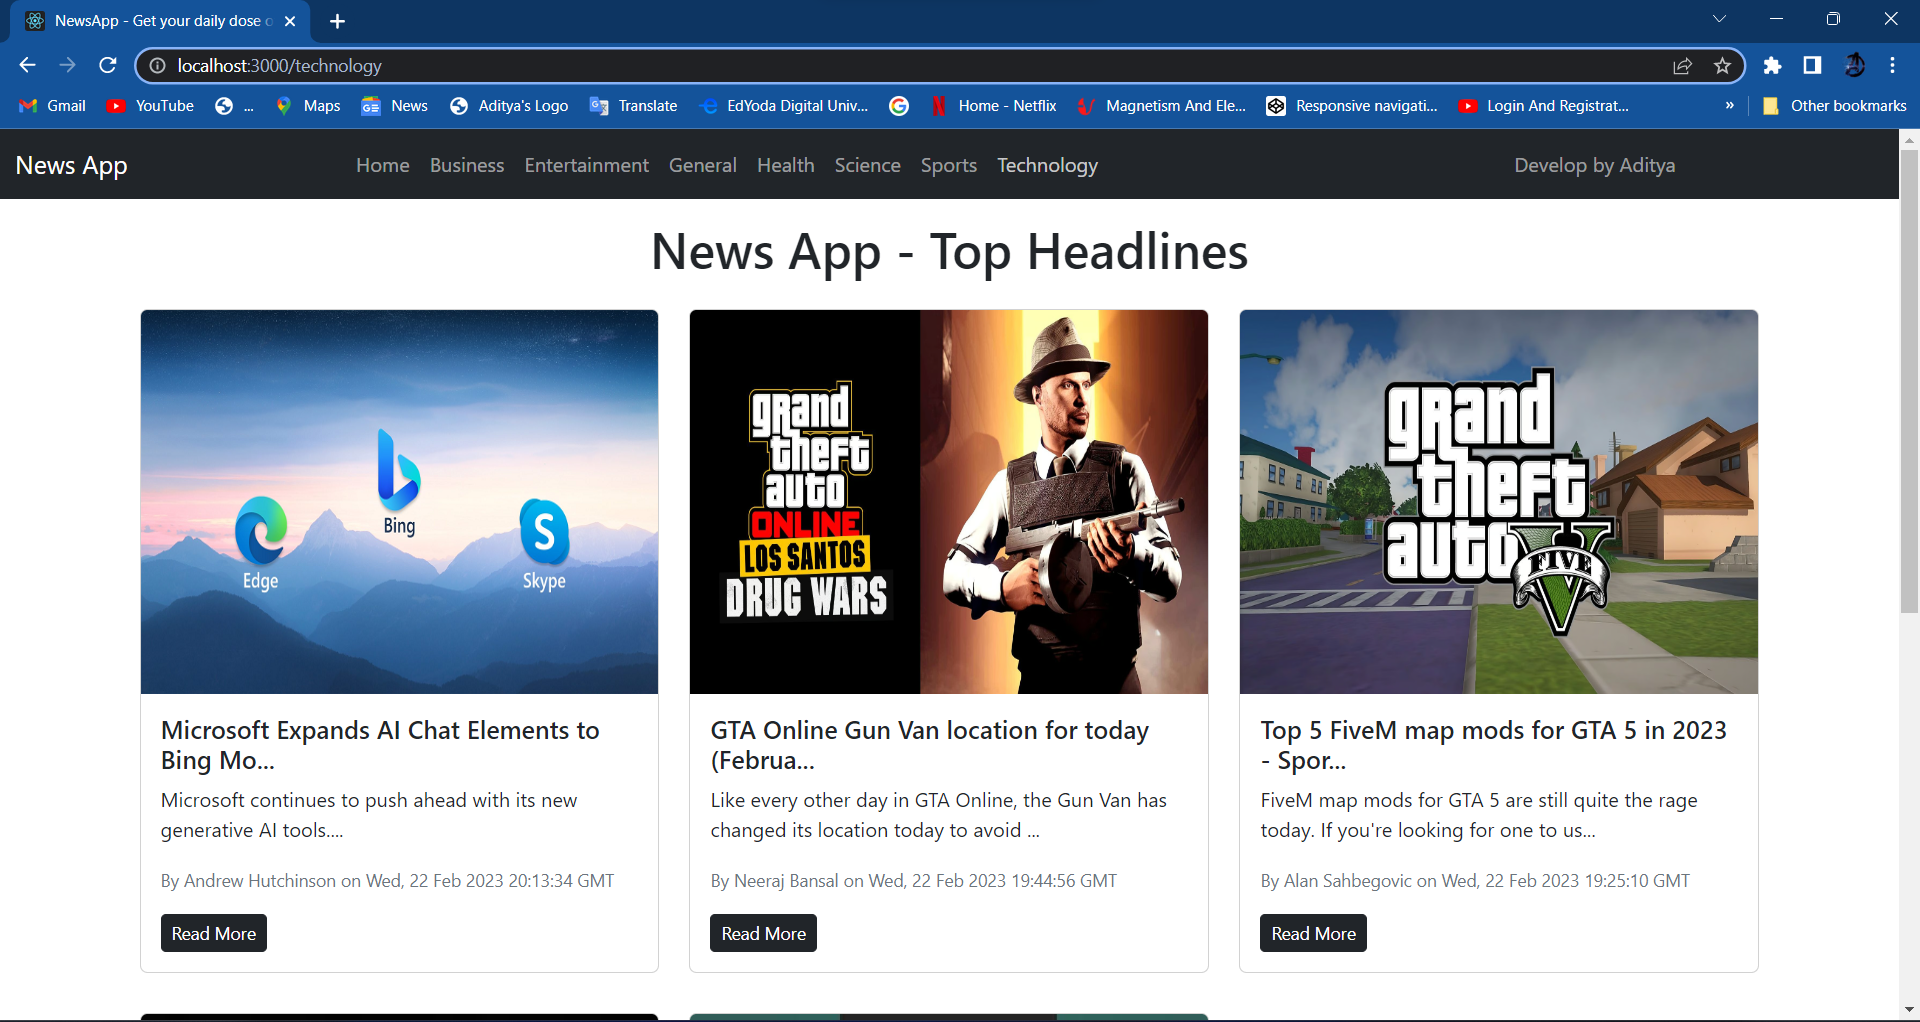Select the Entertainment nav item

click(586, 165)
